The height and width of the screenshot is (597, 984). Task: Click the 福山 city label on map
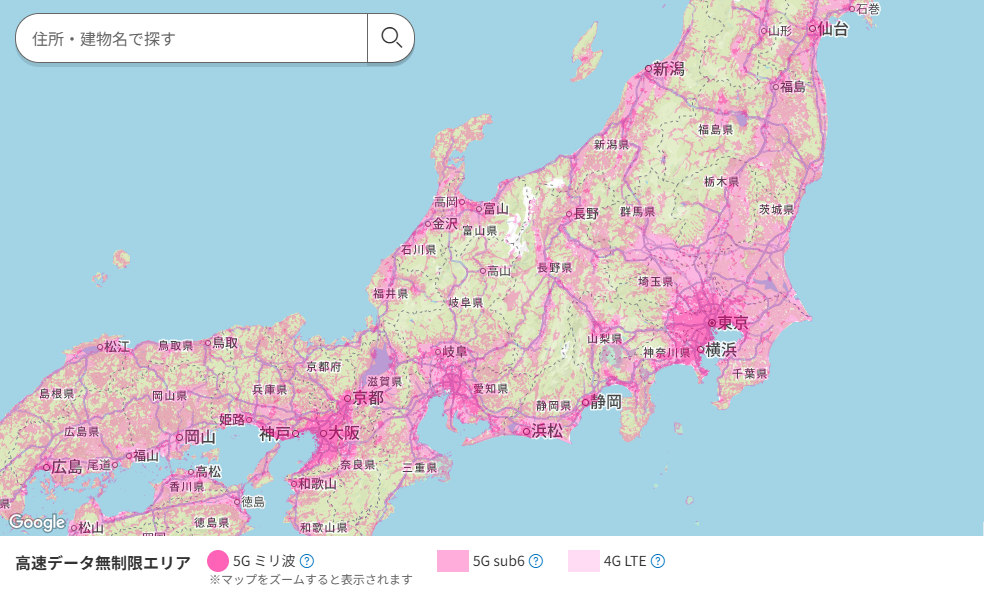click(x=146, y=456)
